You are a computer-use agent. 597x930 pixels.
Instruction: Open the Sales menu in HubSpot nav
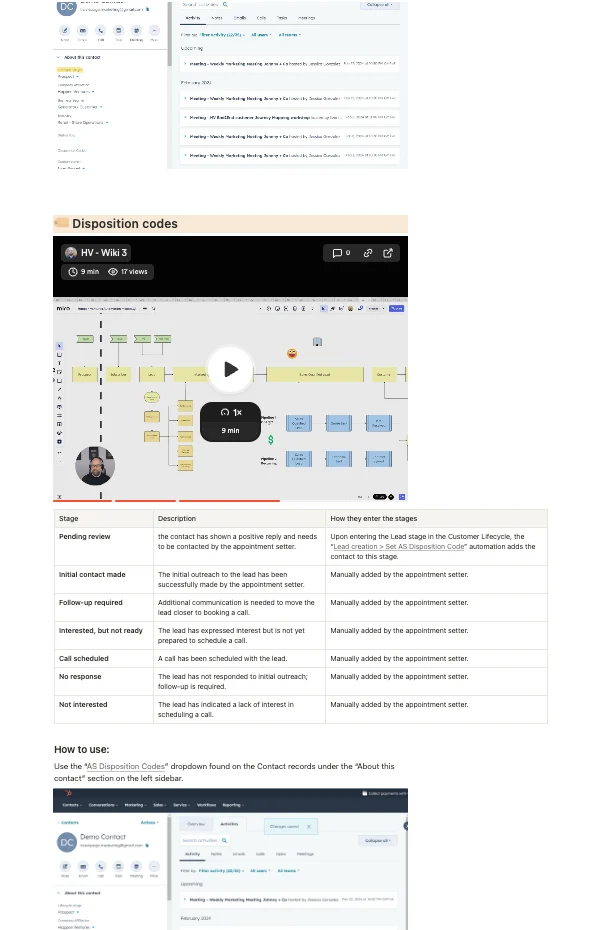[159, 805]
